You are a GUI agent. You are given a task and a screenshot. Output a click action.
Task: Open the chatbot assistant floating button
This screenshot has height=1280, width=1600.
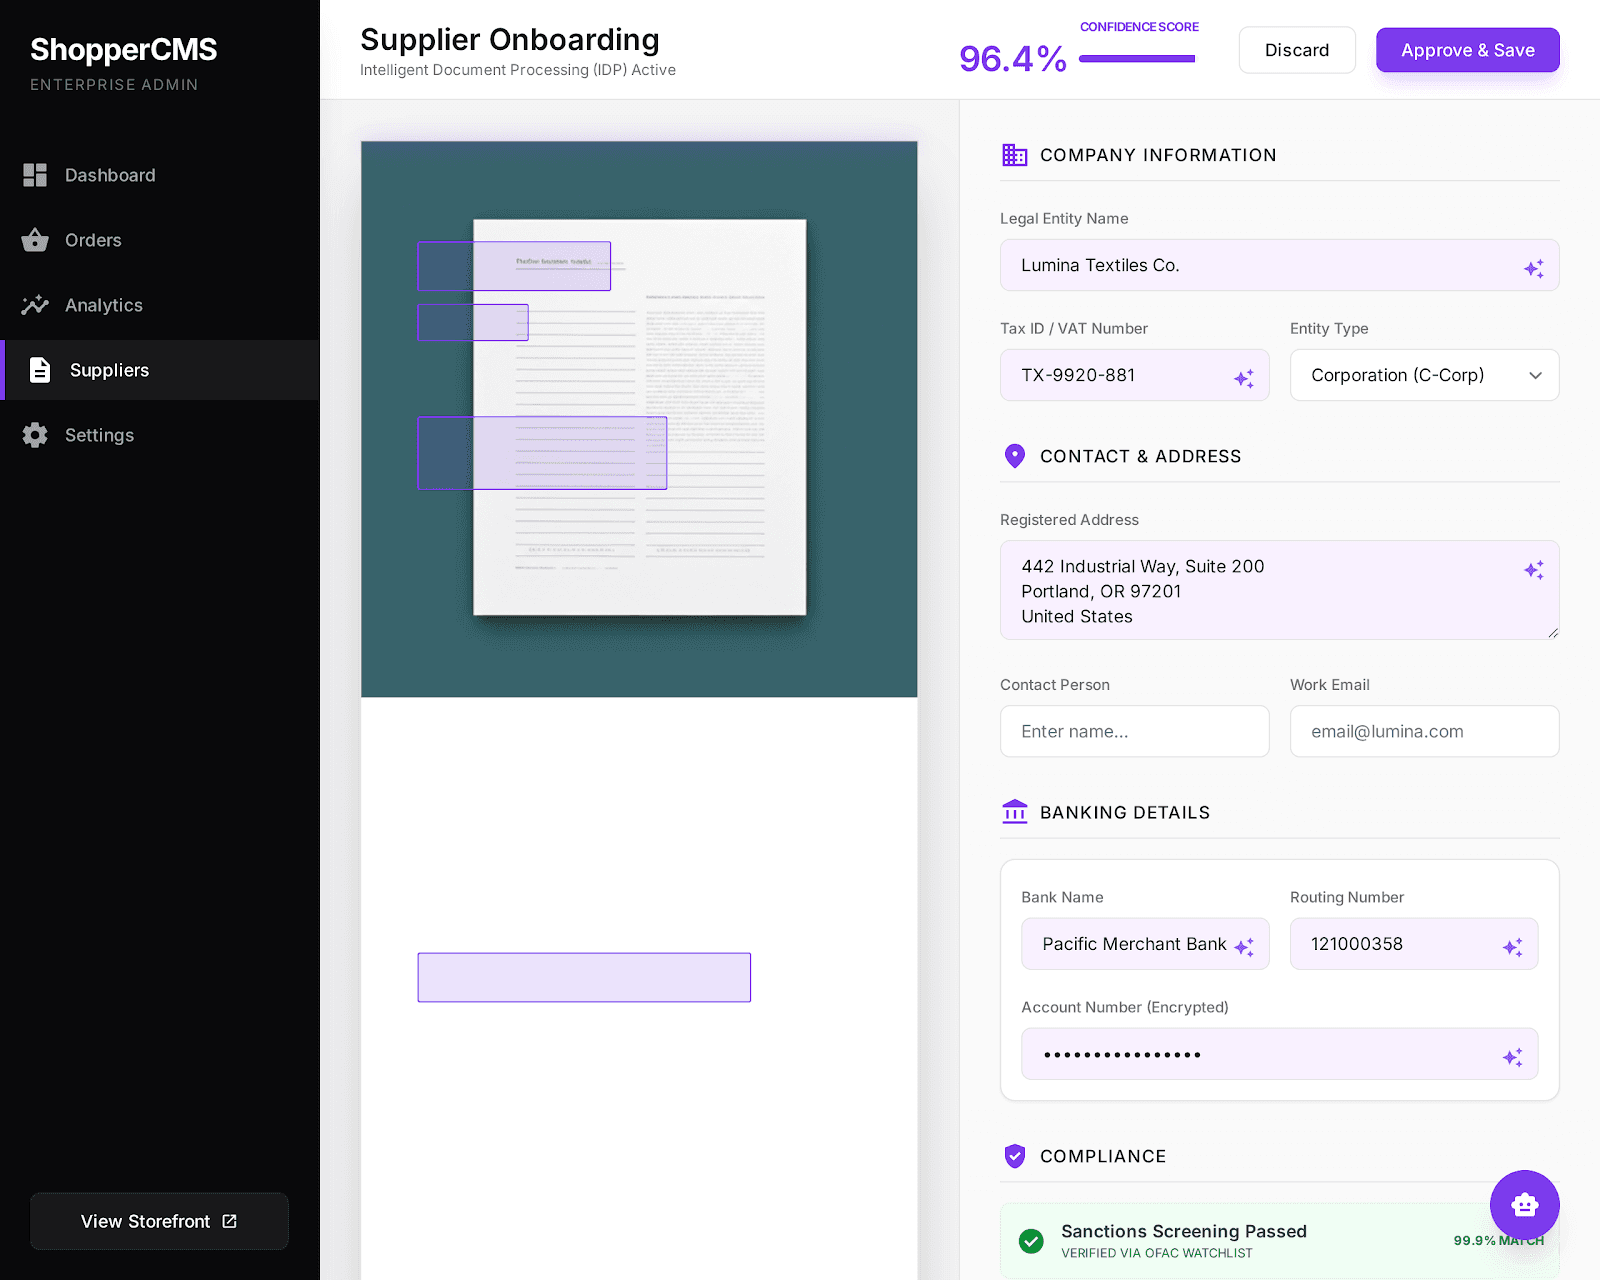[1524, 1205]
